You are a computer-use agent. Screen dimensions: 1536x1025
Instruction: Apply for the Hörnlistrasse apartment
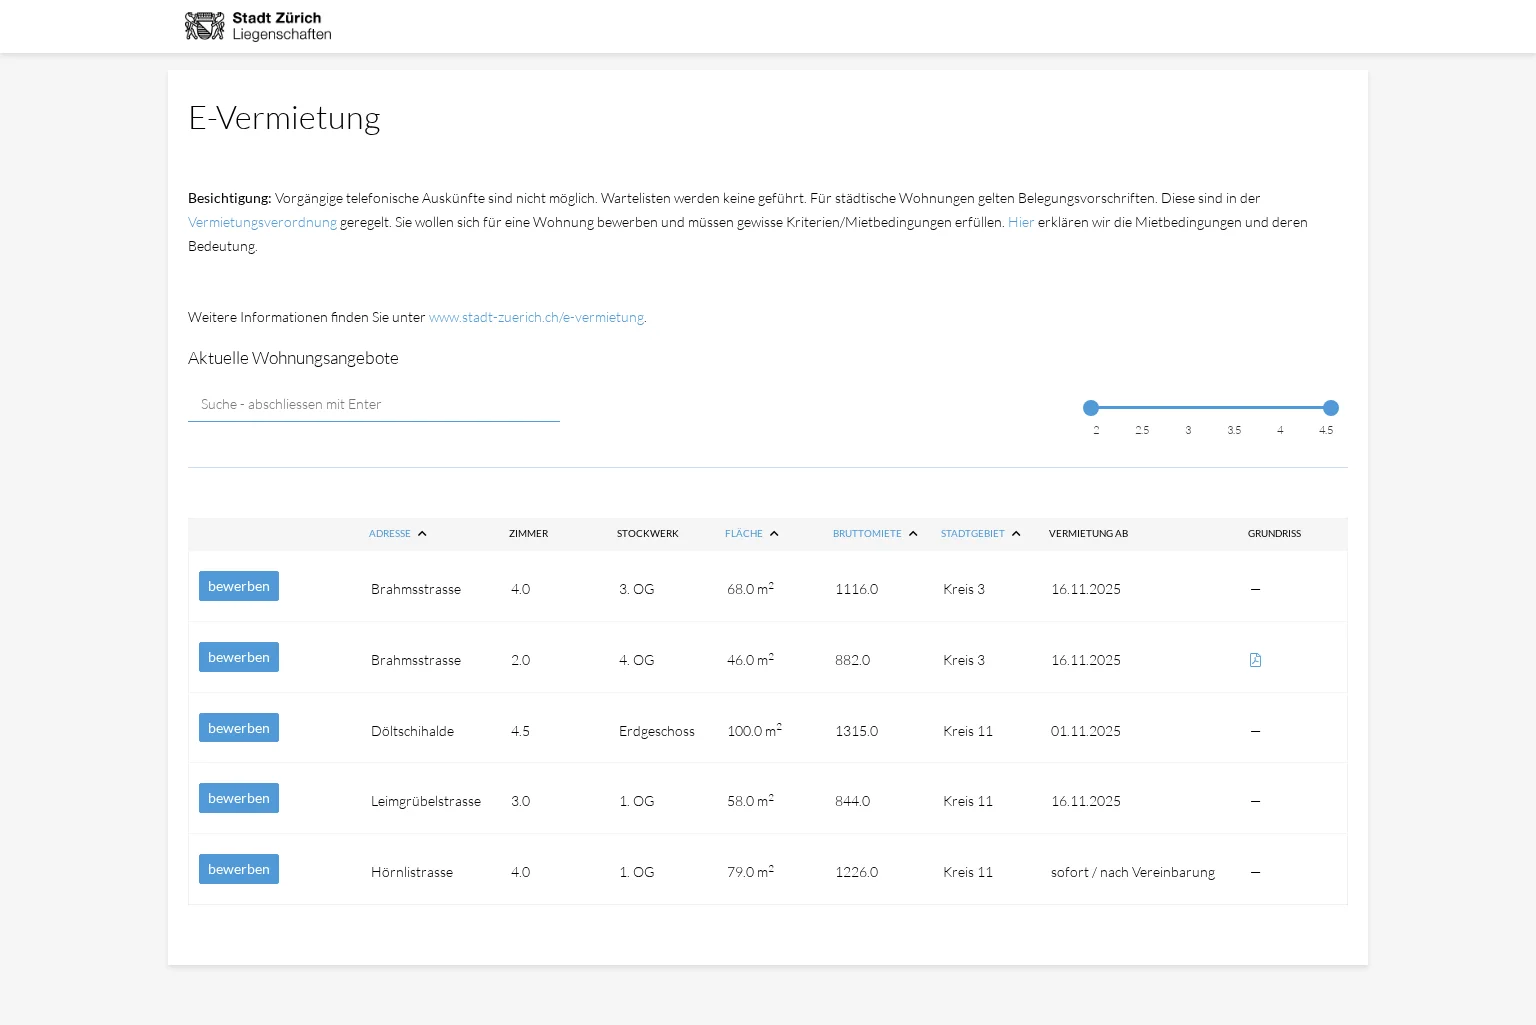pos(239,869)
